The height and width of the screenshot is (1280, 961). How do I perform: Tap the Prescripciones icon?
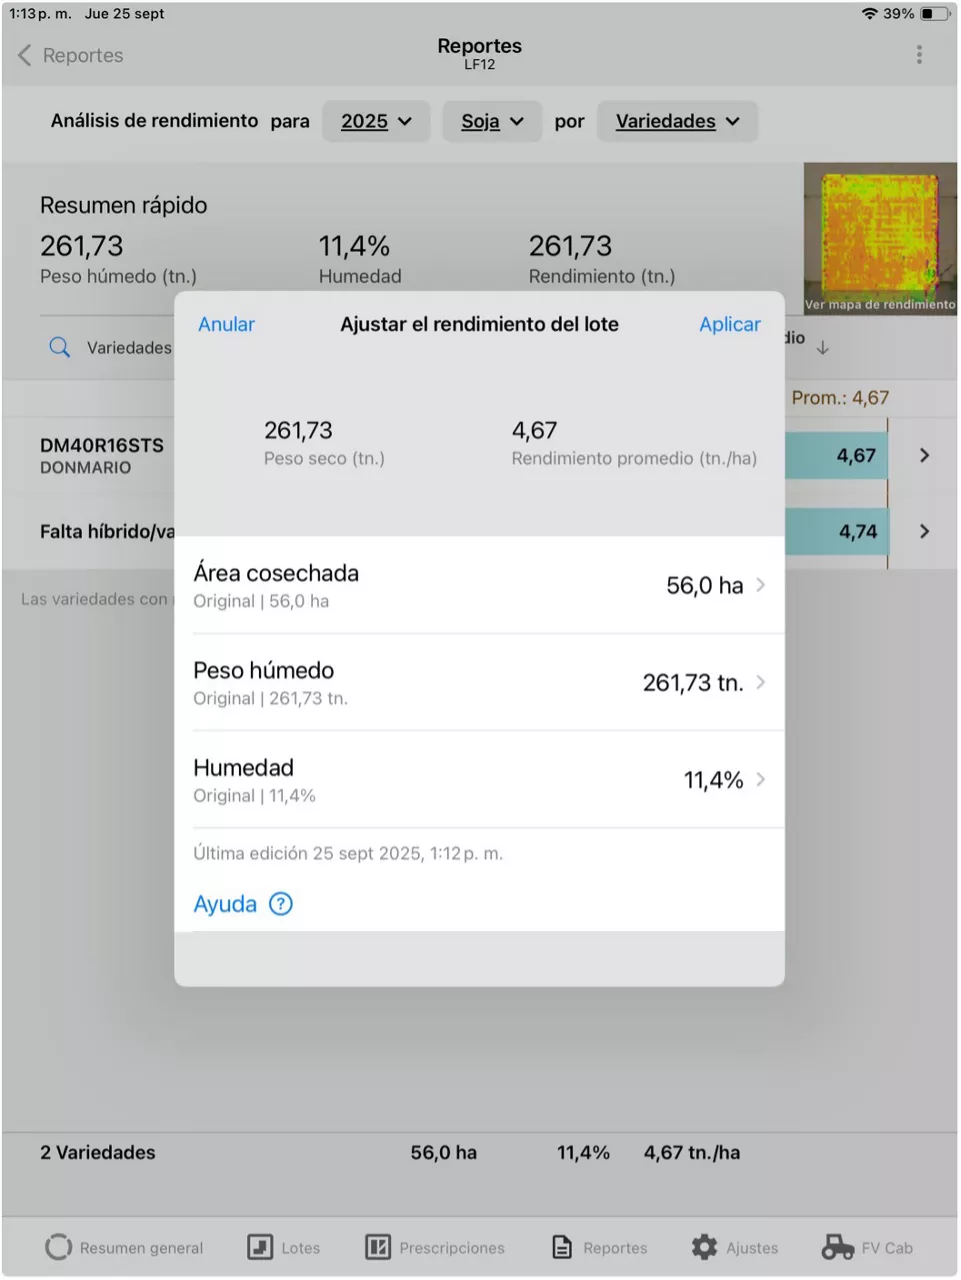(377, 1247)
